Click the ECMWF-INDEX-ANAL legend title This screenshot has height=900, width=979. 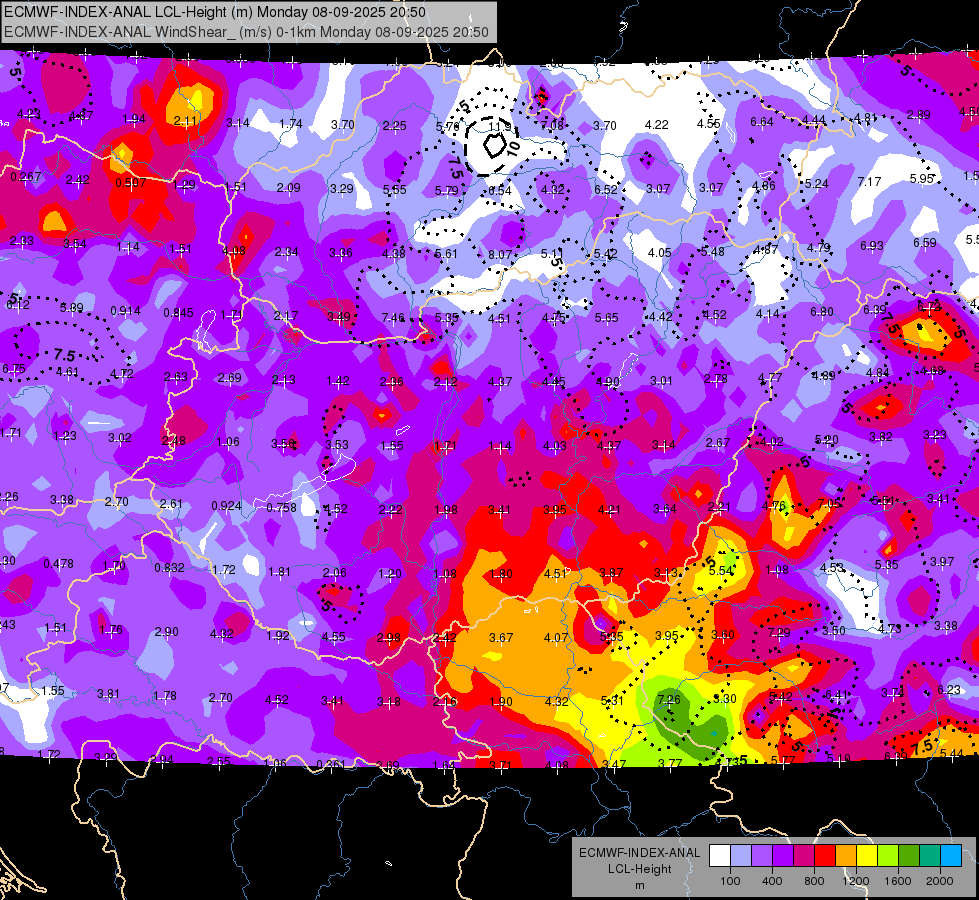pyautogui.click(x=639, y=853)
